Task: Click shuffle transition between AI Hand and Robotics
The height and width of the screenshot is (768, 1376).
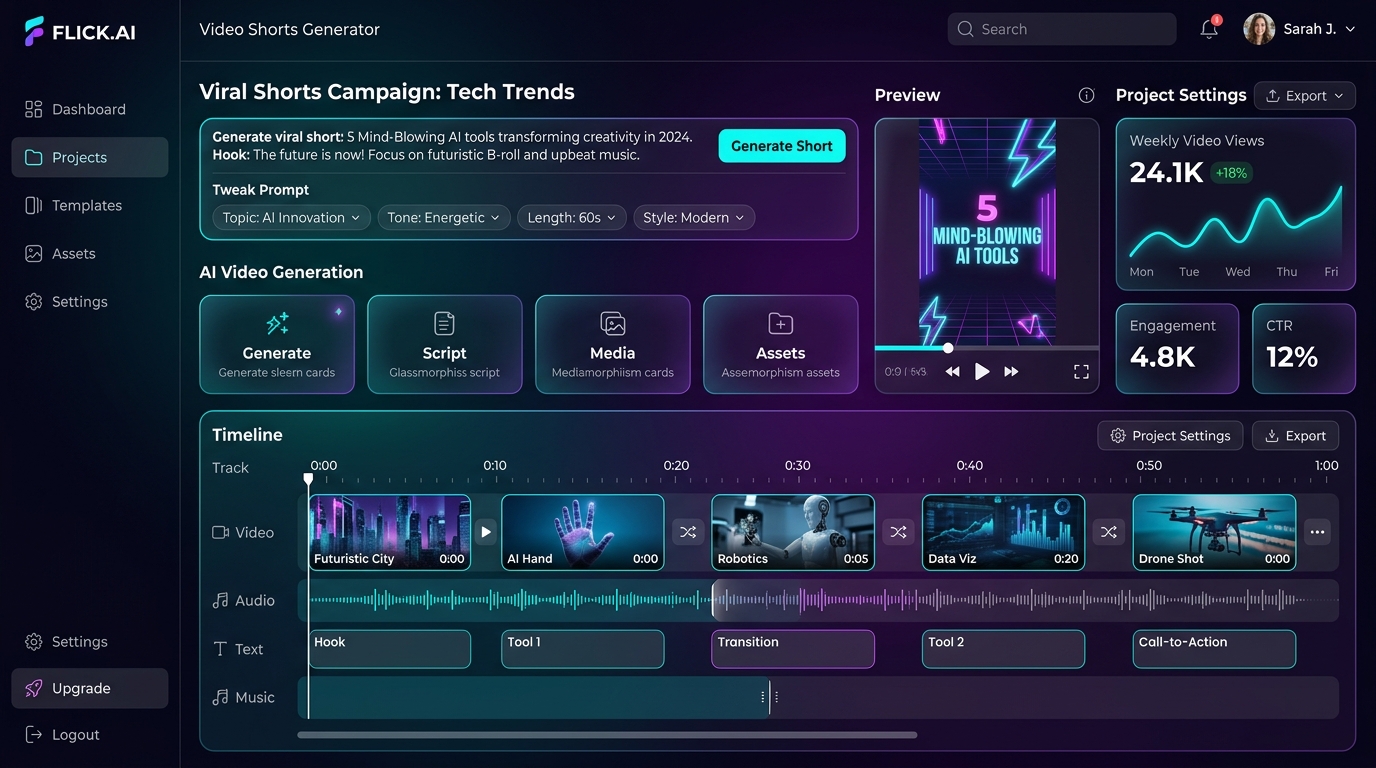Action: point(688,532)
